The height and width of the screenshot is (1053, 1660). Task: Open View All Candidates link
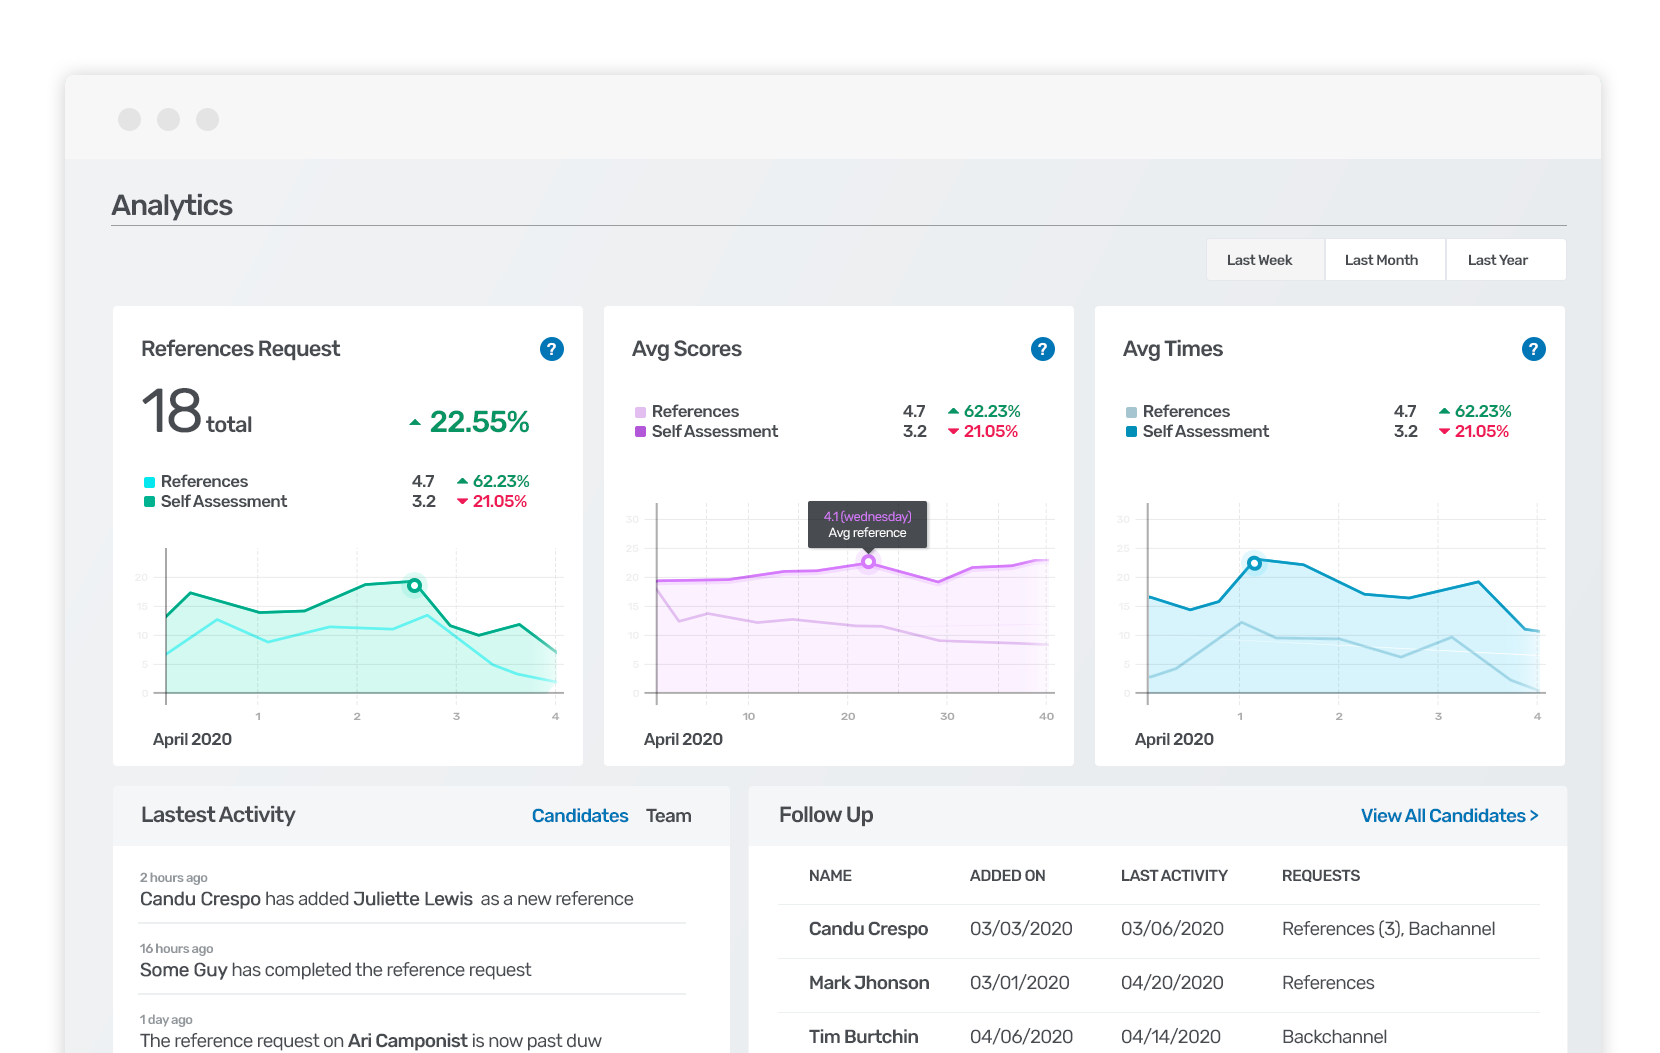pos(1449,816)
